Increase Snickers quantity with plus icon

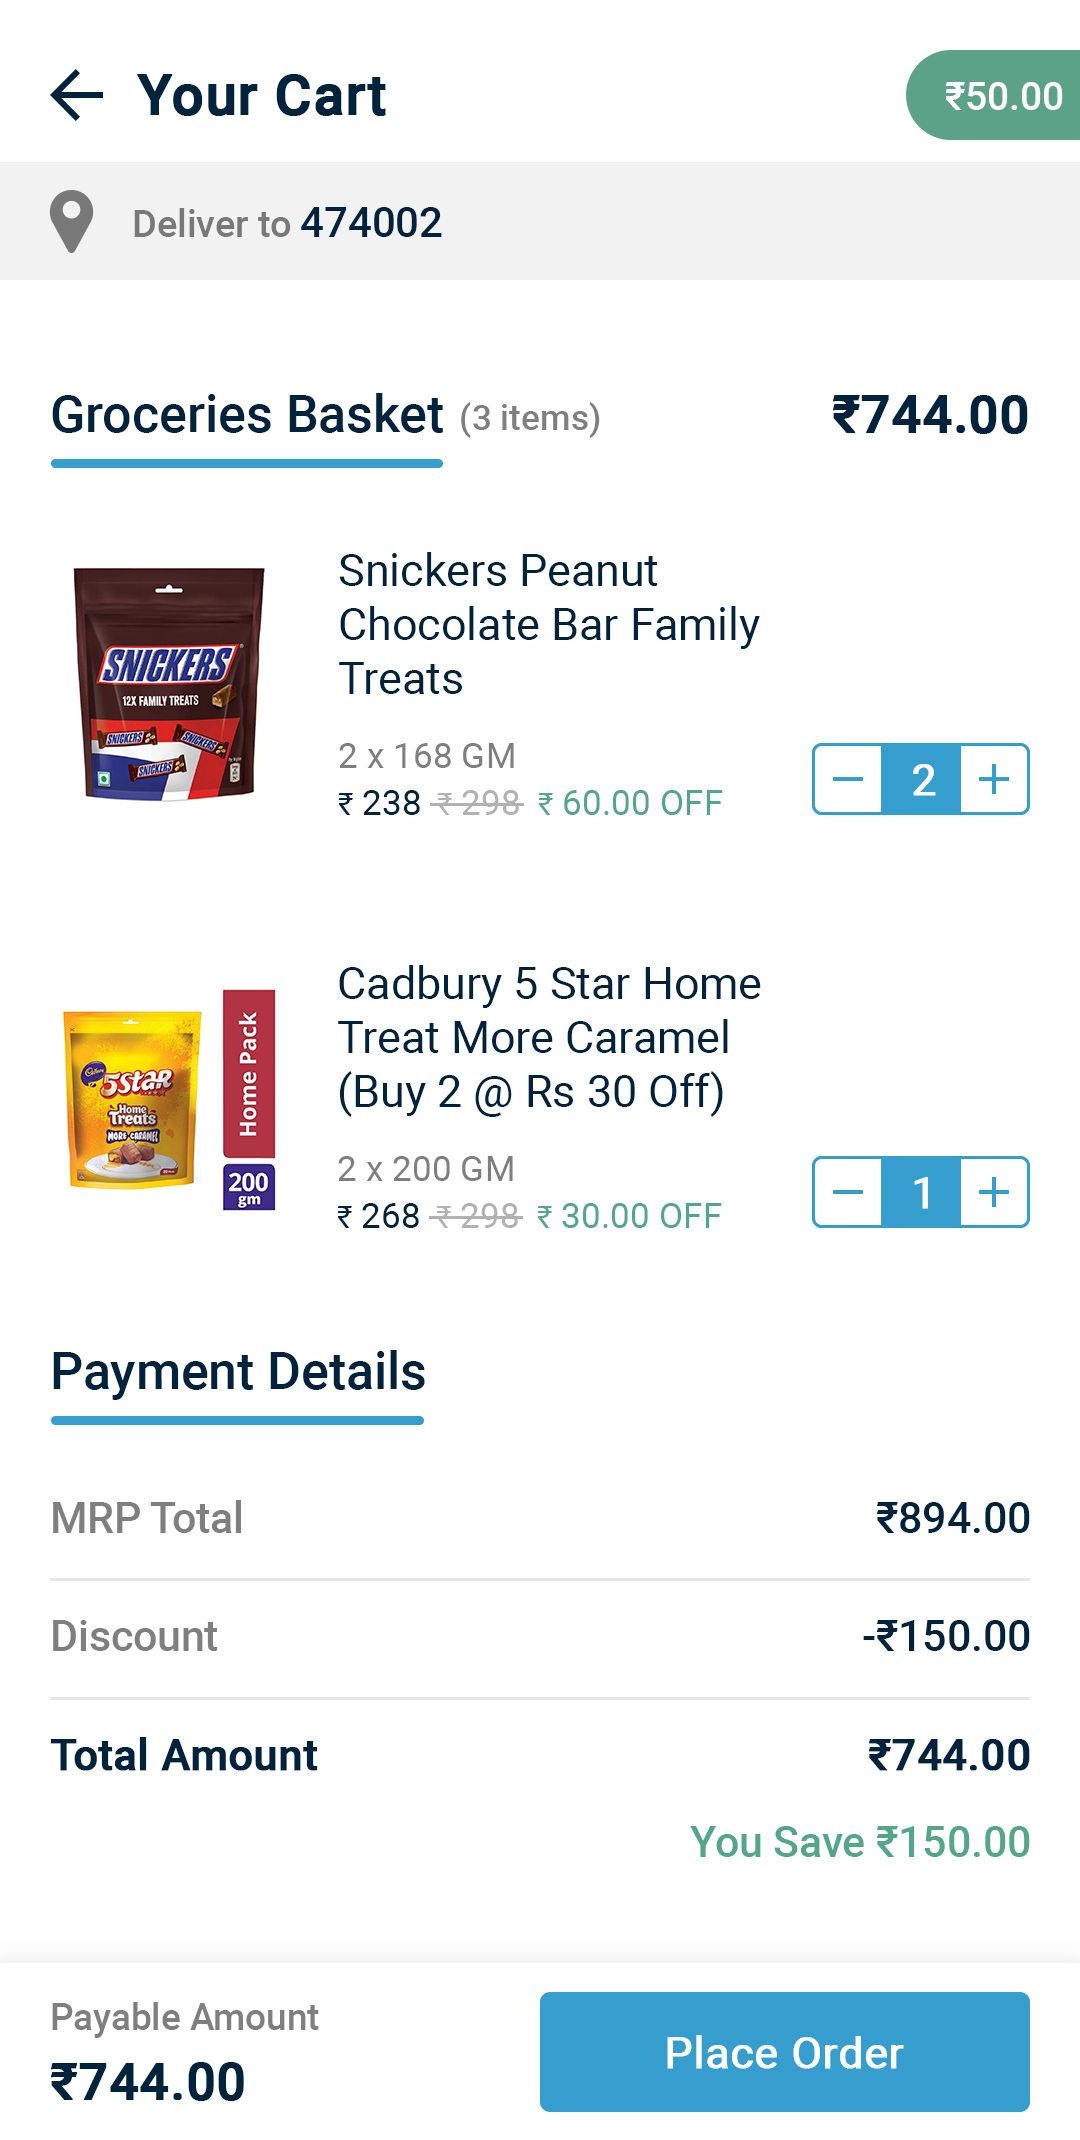pos(994,779)
